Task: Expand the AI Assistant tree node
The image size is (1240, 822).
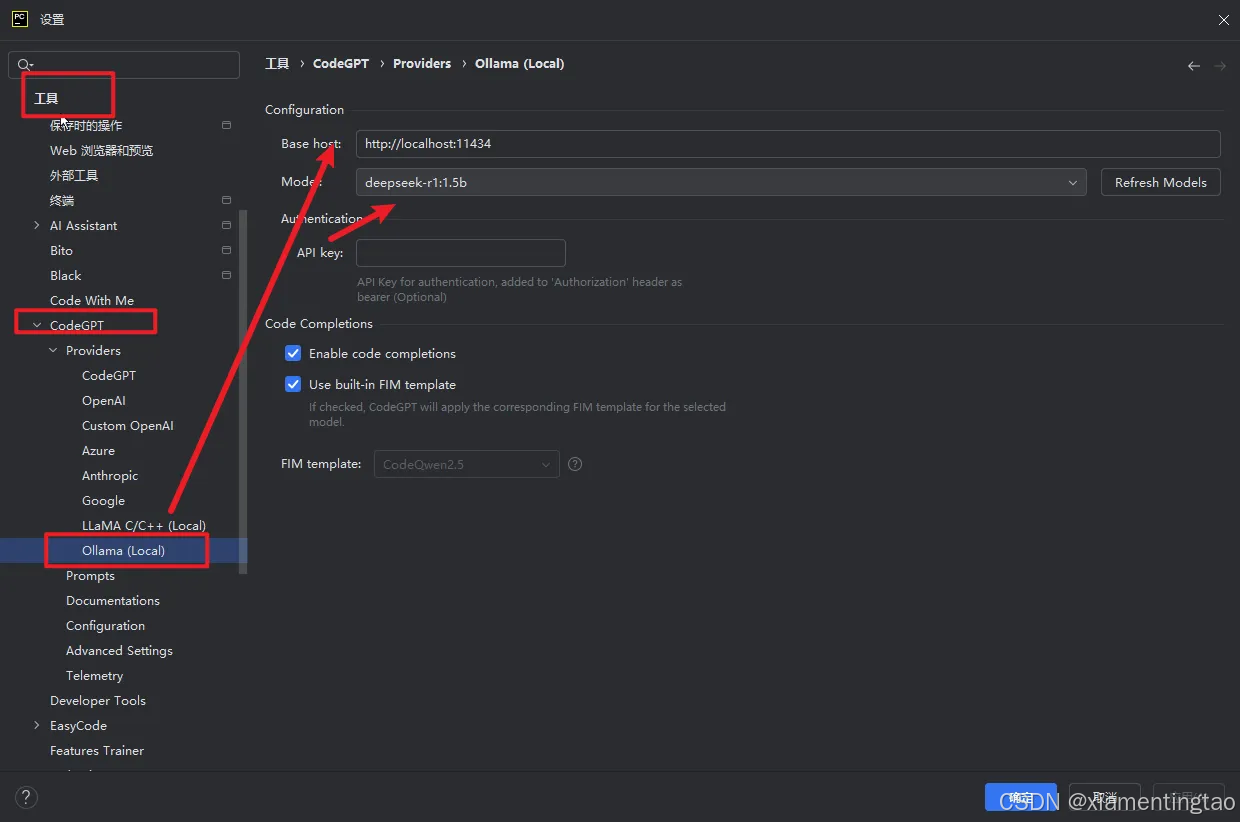Action: pyautogui.click(x=37, y=226)
